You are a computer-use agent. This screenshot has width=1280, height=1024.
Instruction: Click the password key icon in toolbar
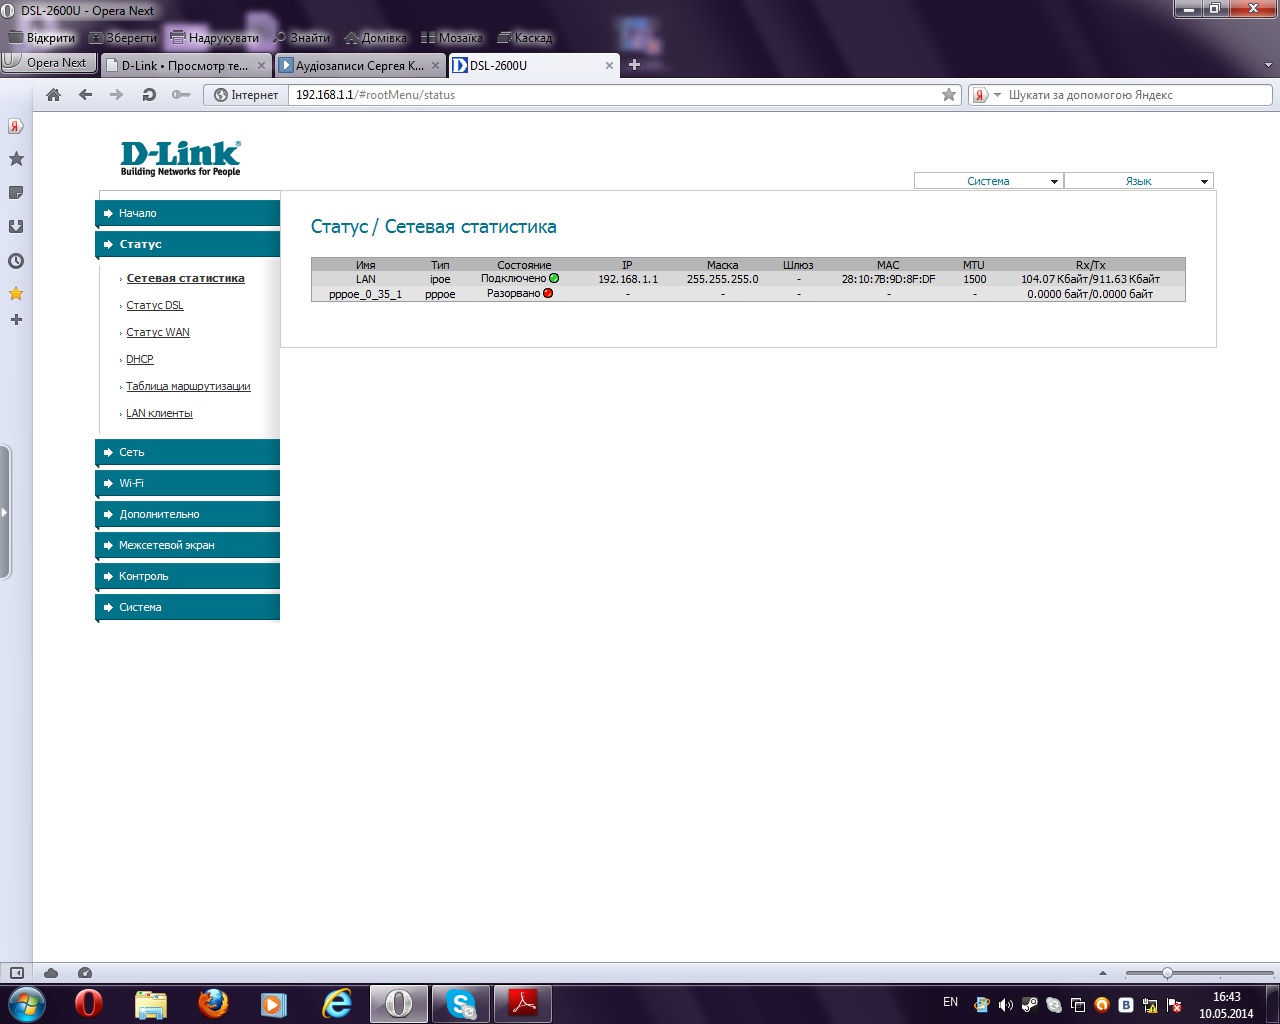click(x=181, y=95)
